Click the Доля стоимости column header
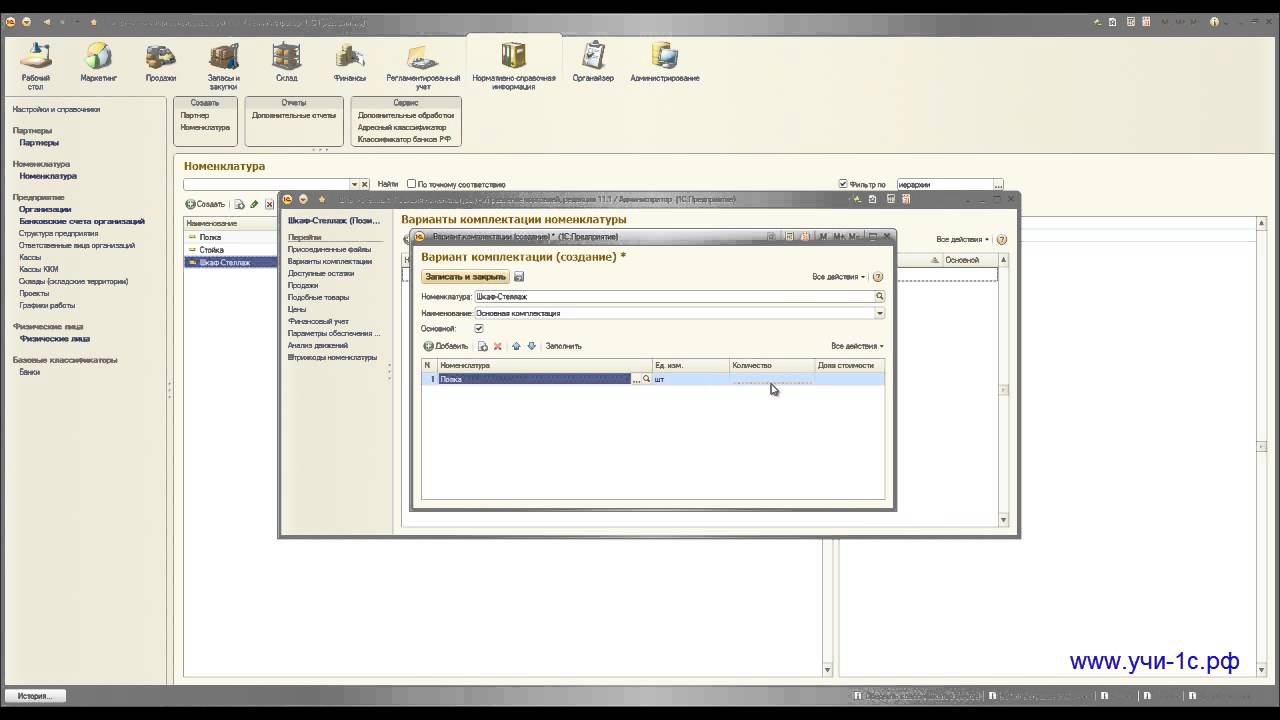The width and height of the screenshot is (1280, 720). point(849,365)
